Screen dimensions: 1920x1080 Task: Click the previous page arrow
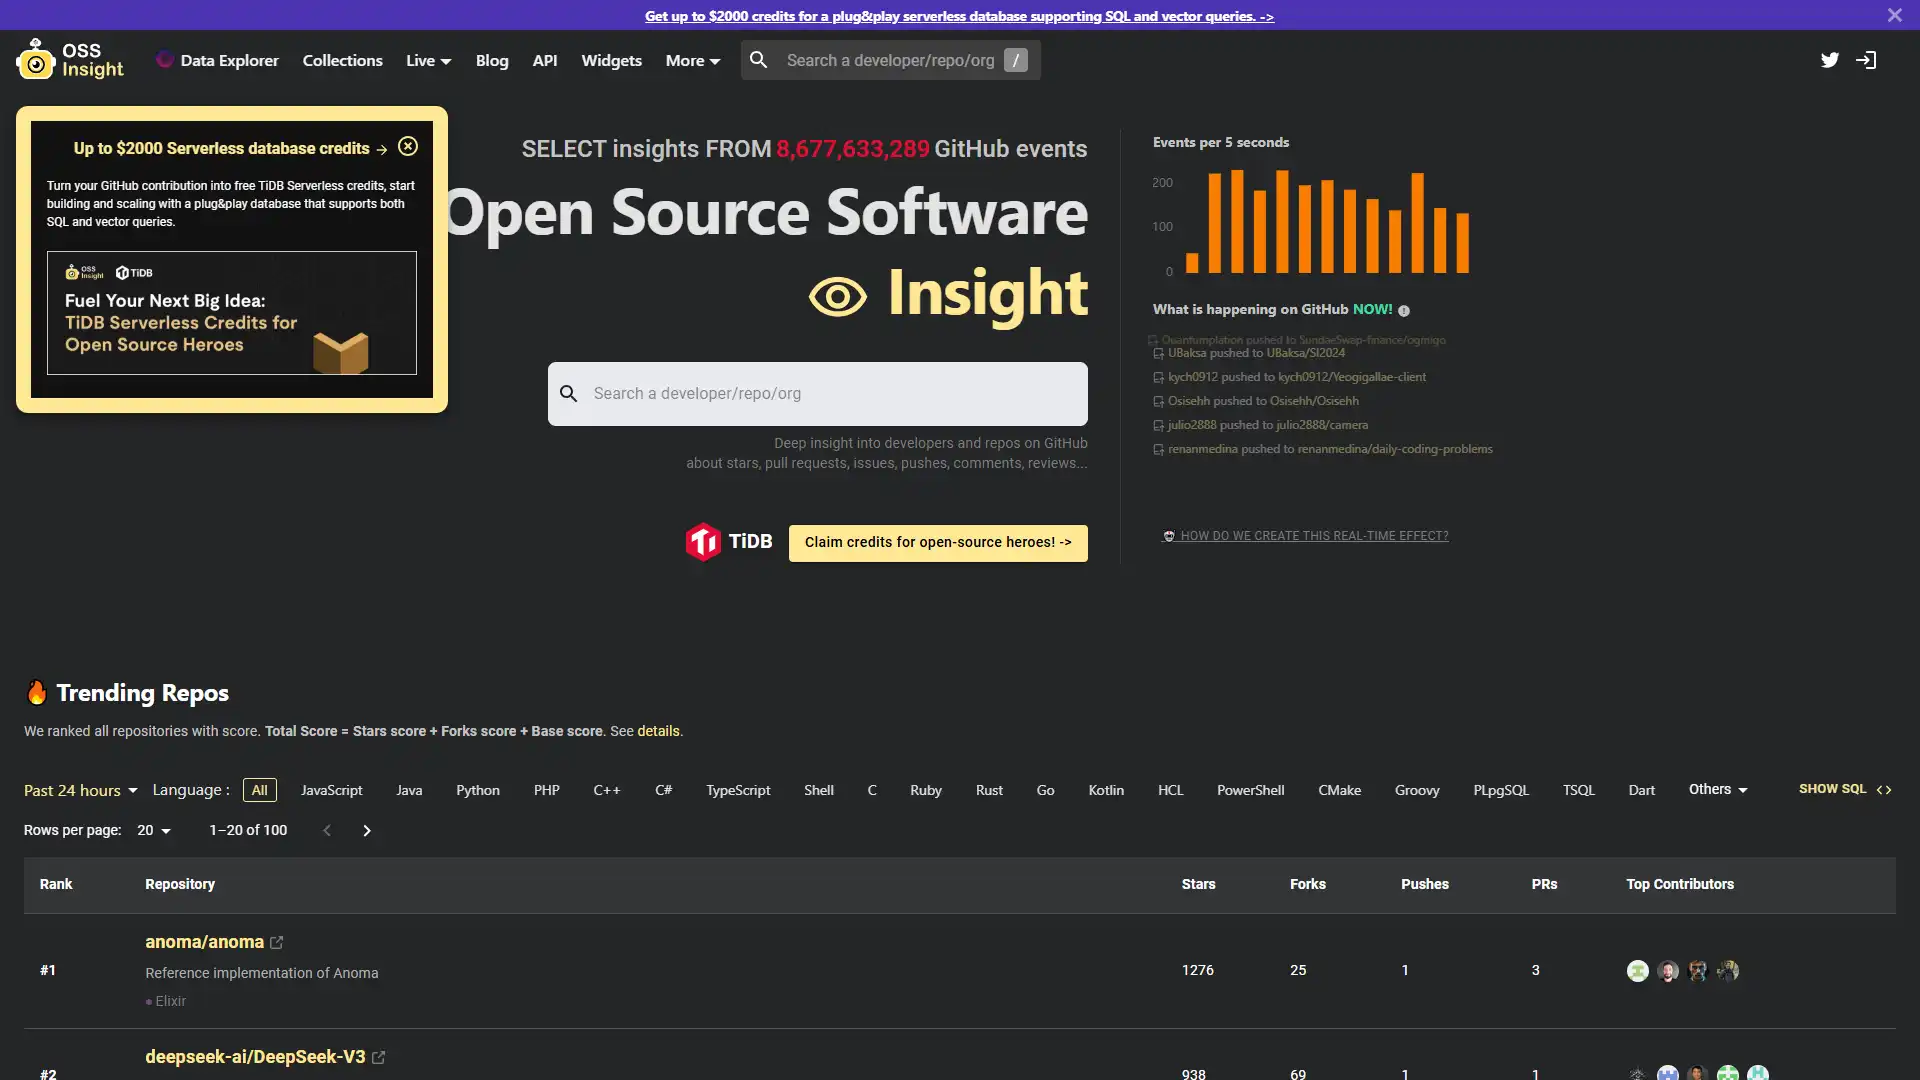(327, 831)
